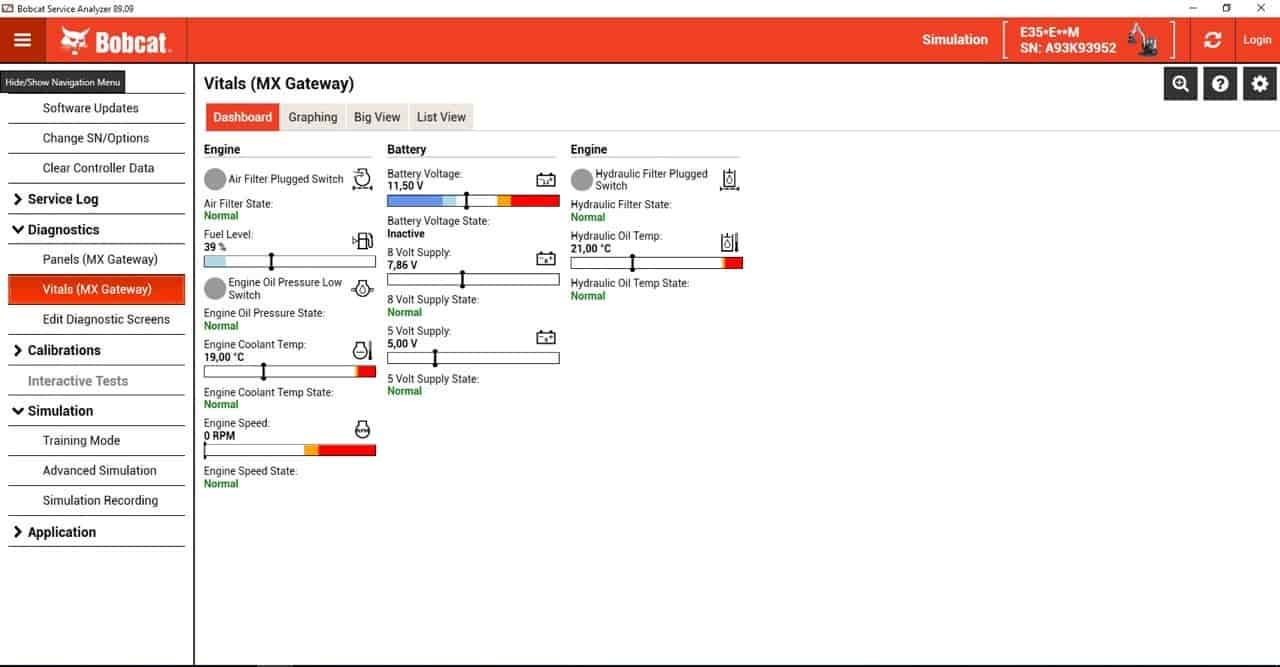Image resolution: width=1280 pixels, height=667 pixels.
Task: Expand the Service Log section
Action: (x=97, y=199)
